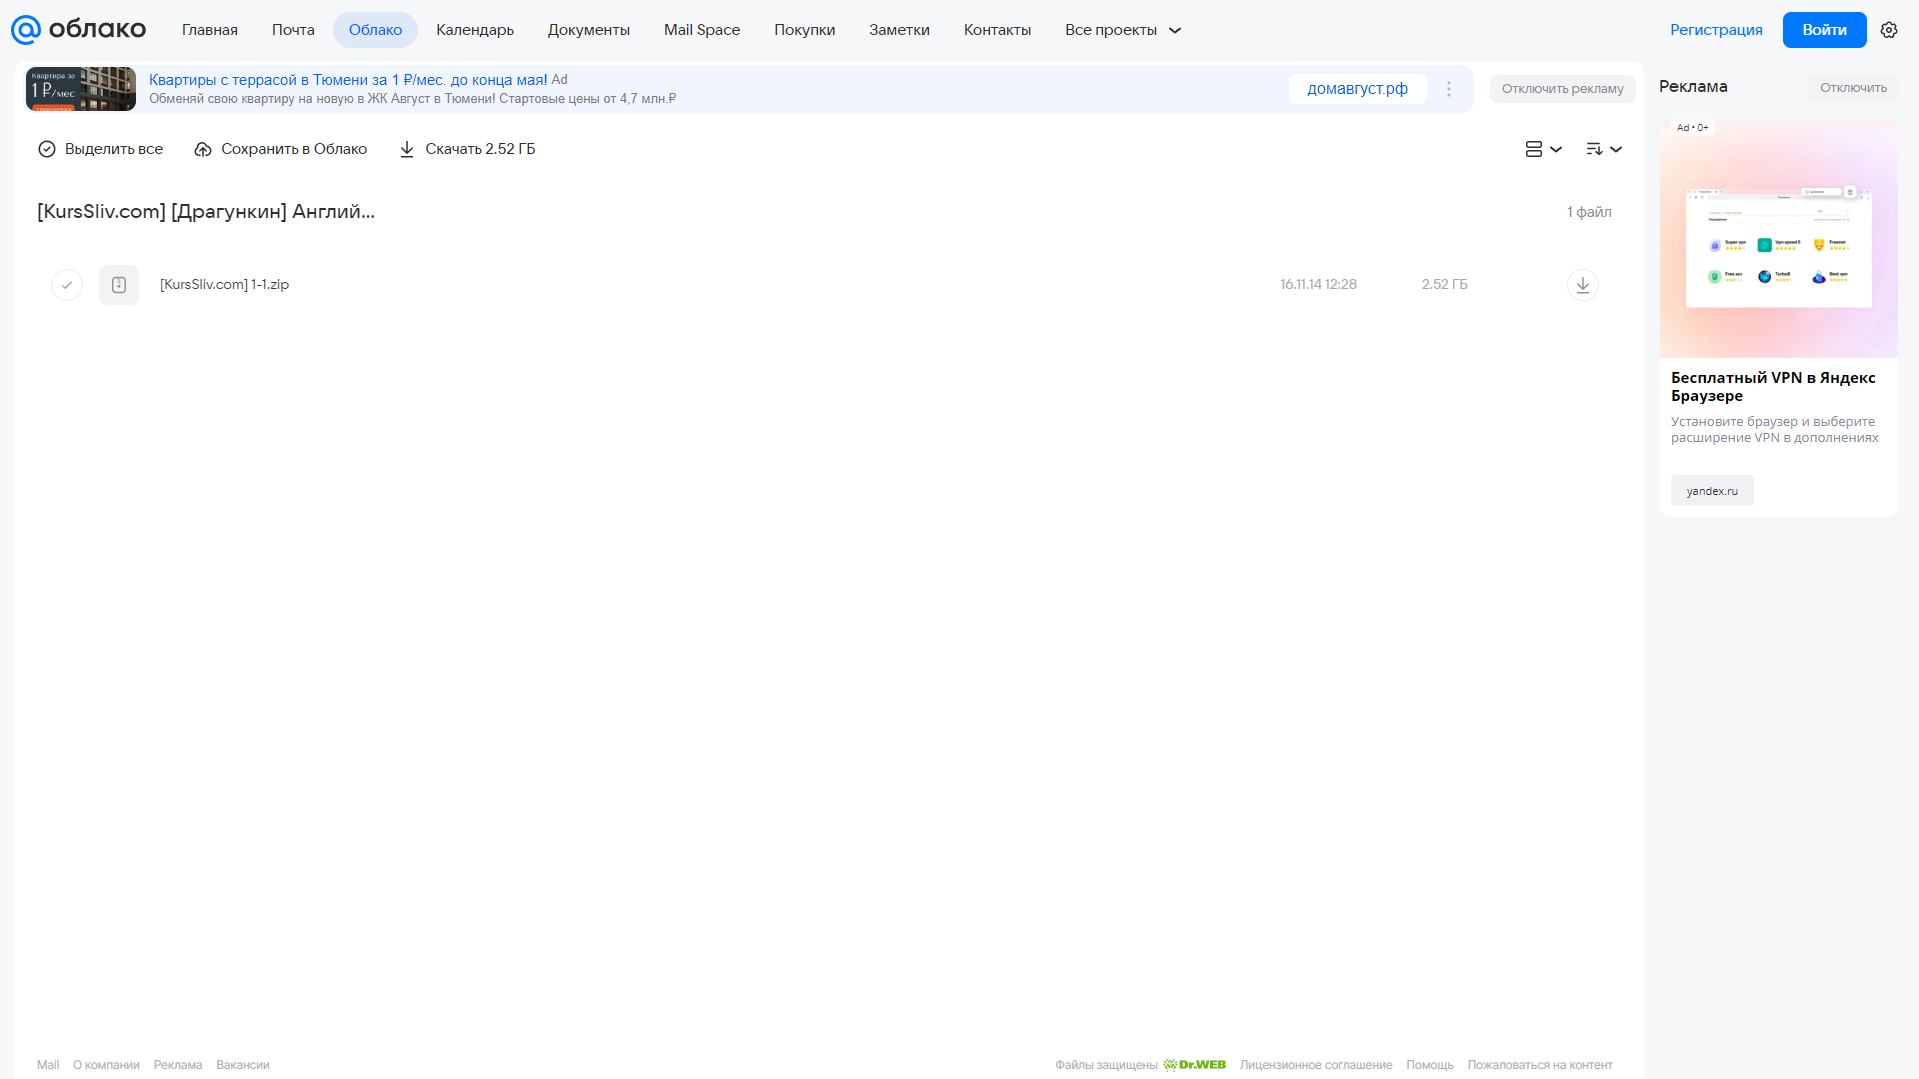The height and width of the screenshot is (1079, 1919).
Task: Tick the checkbox next to [KursSliv.com] 1-1.zip
Action: [x=67, y=285]
